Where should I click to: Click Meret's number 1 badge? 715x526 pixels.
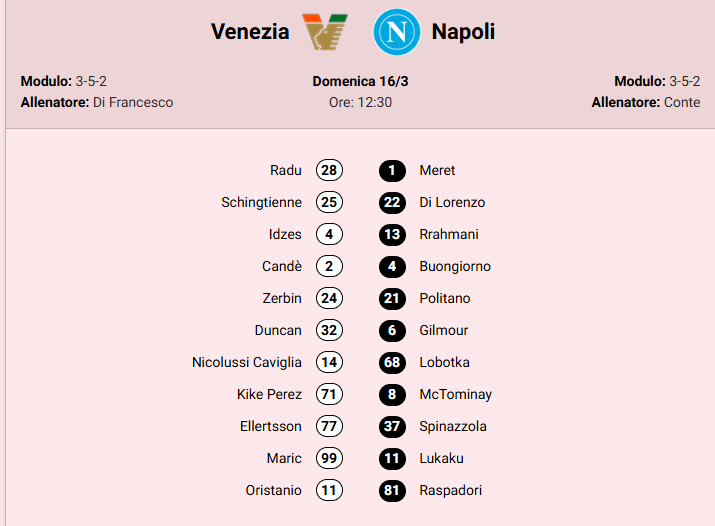tap(392, 170)
